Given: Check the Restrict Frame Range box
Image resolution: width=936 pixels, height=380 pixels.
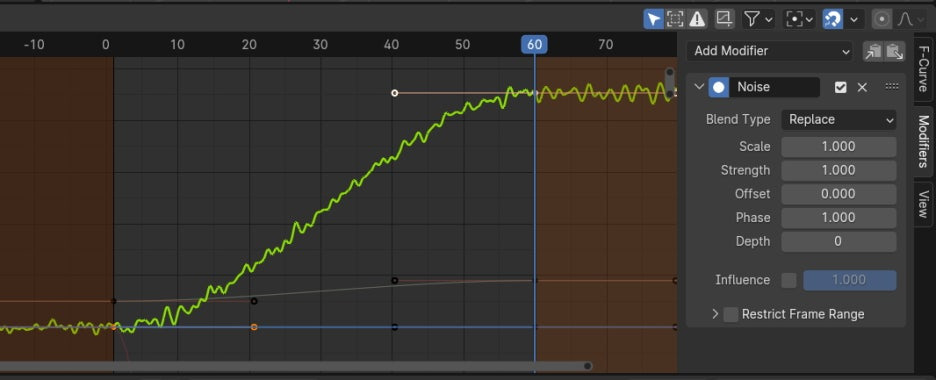Looking at the screenshot, I should click(x=731, y=314).
